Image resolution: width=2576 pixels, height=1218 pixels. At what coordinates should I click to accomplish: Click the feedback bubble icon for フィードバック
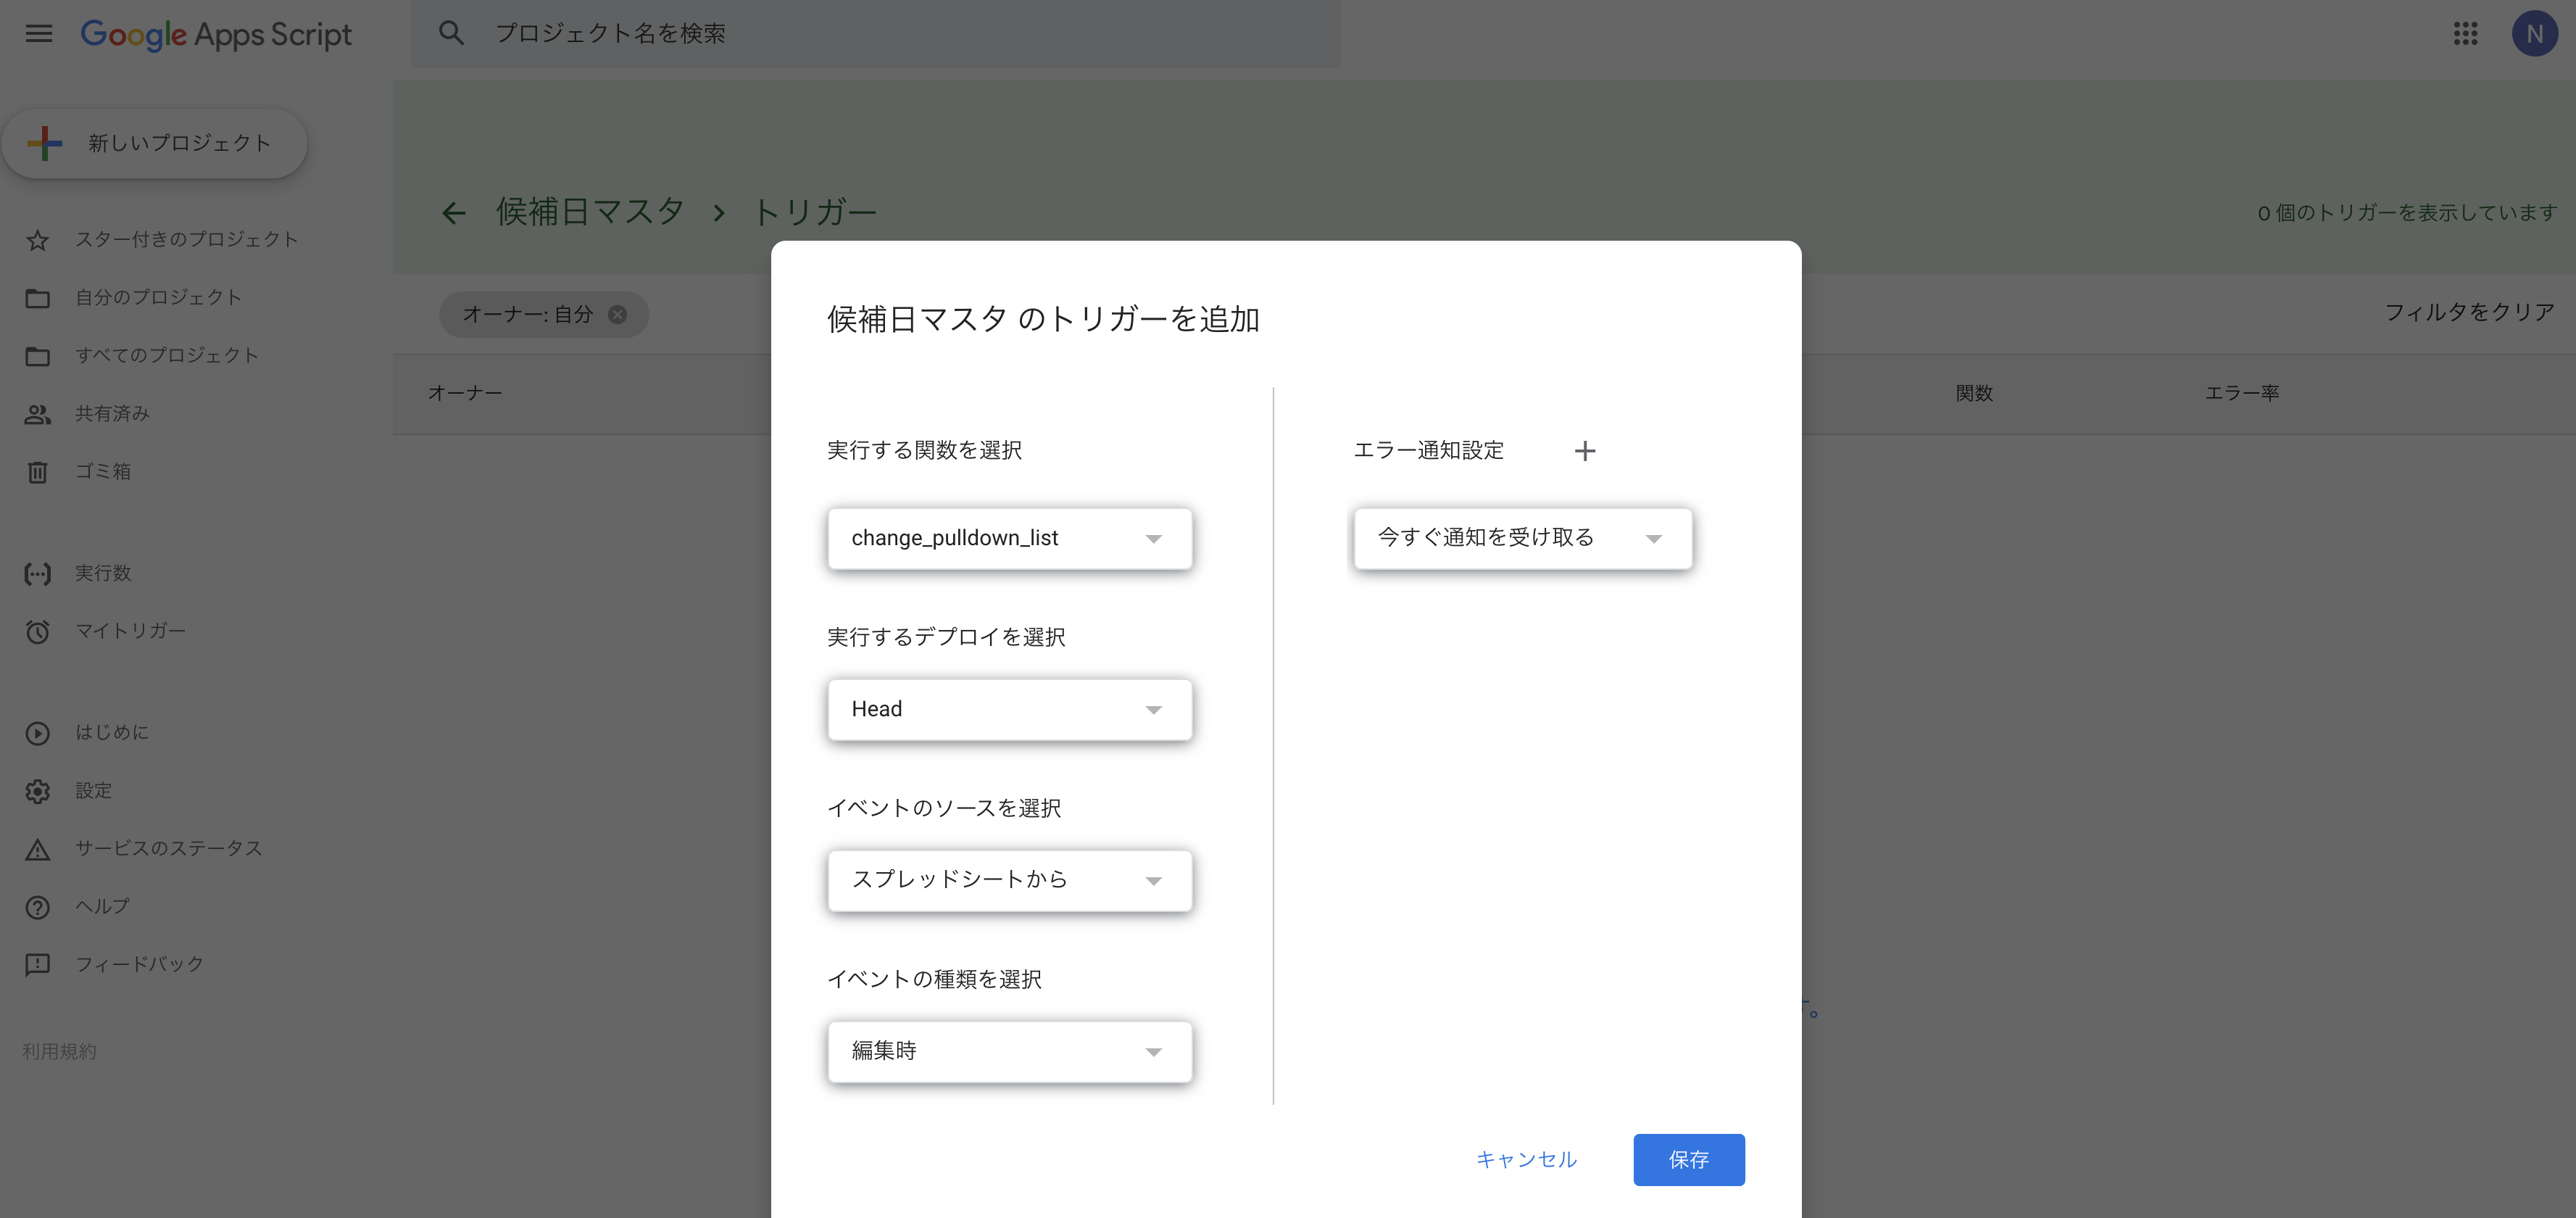tap(38, 965)
